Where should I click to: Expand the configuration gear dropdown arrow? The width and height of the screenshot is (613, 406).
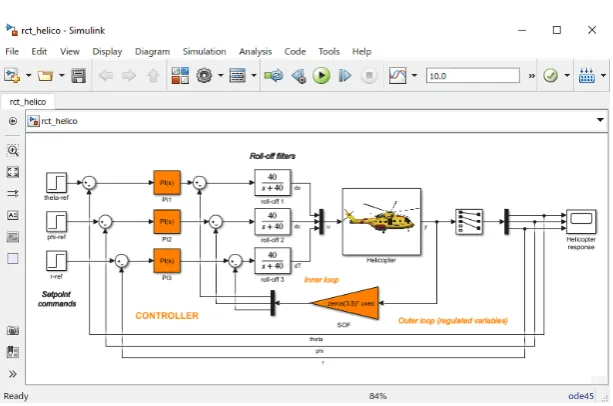click(x=220, y=75)
